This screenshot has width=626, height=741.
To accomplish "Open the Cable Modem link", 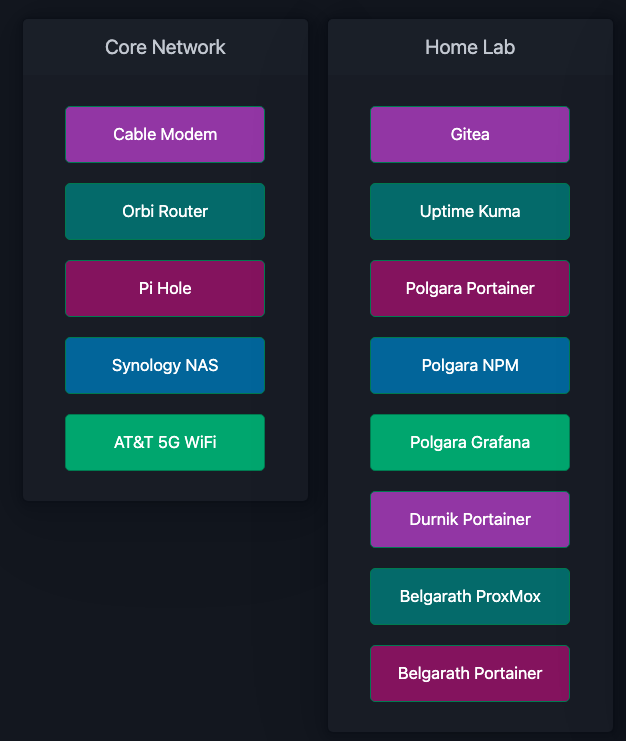I will coord(165,134).
